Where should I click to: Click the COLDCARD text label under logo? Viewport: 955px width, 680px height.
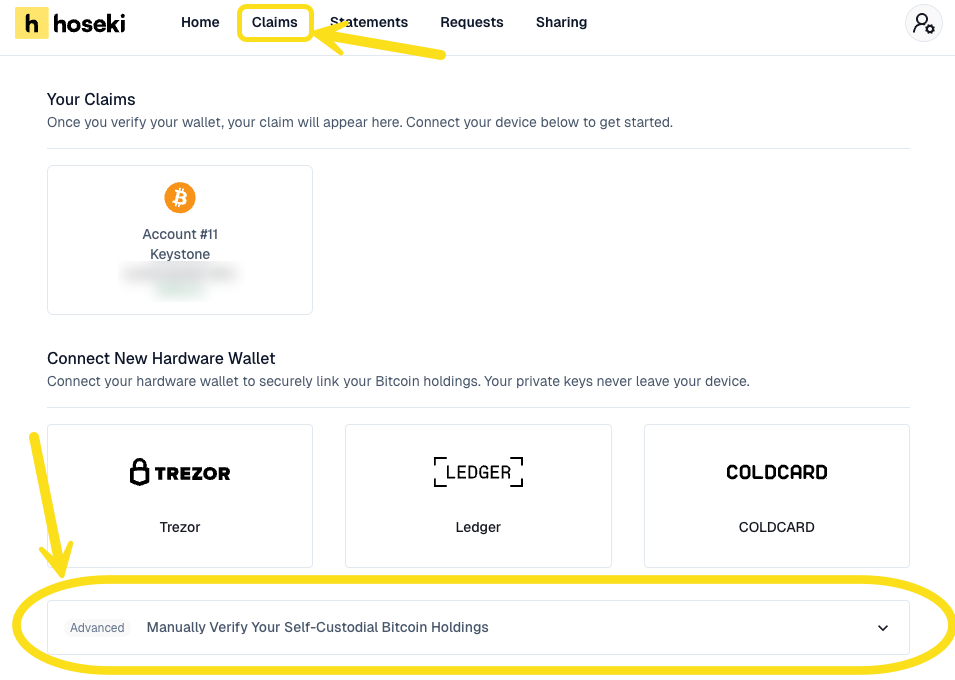pos(776,527)
